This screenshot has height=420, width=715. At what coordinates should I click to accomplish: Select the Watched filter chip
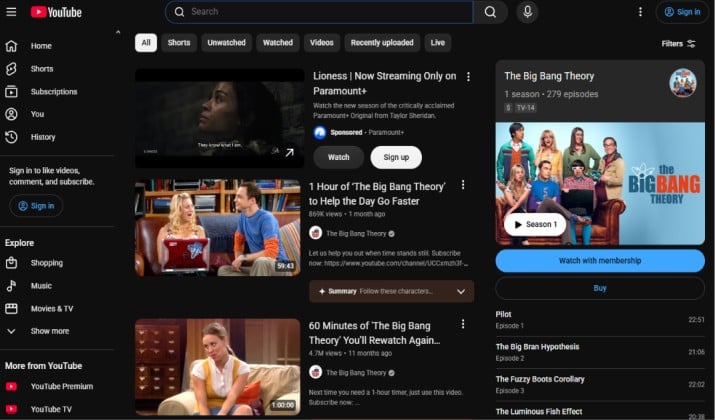point(278,42)
